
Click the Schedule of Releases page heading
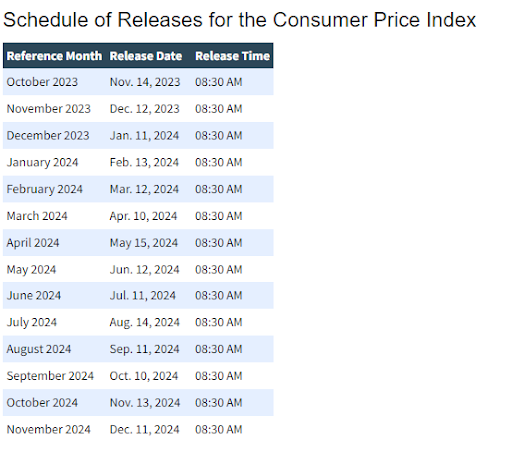[x=239, y=19]
